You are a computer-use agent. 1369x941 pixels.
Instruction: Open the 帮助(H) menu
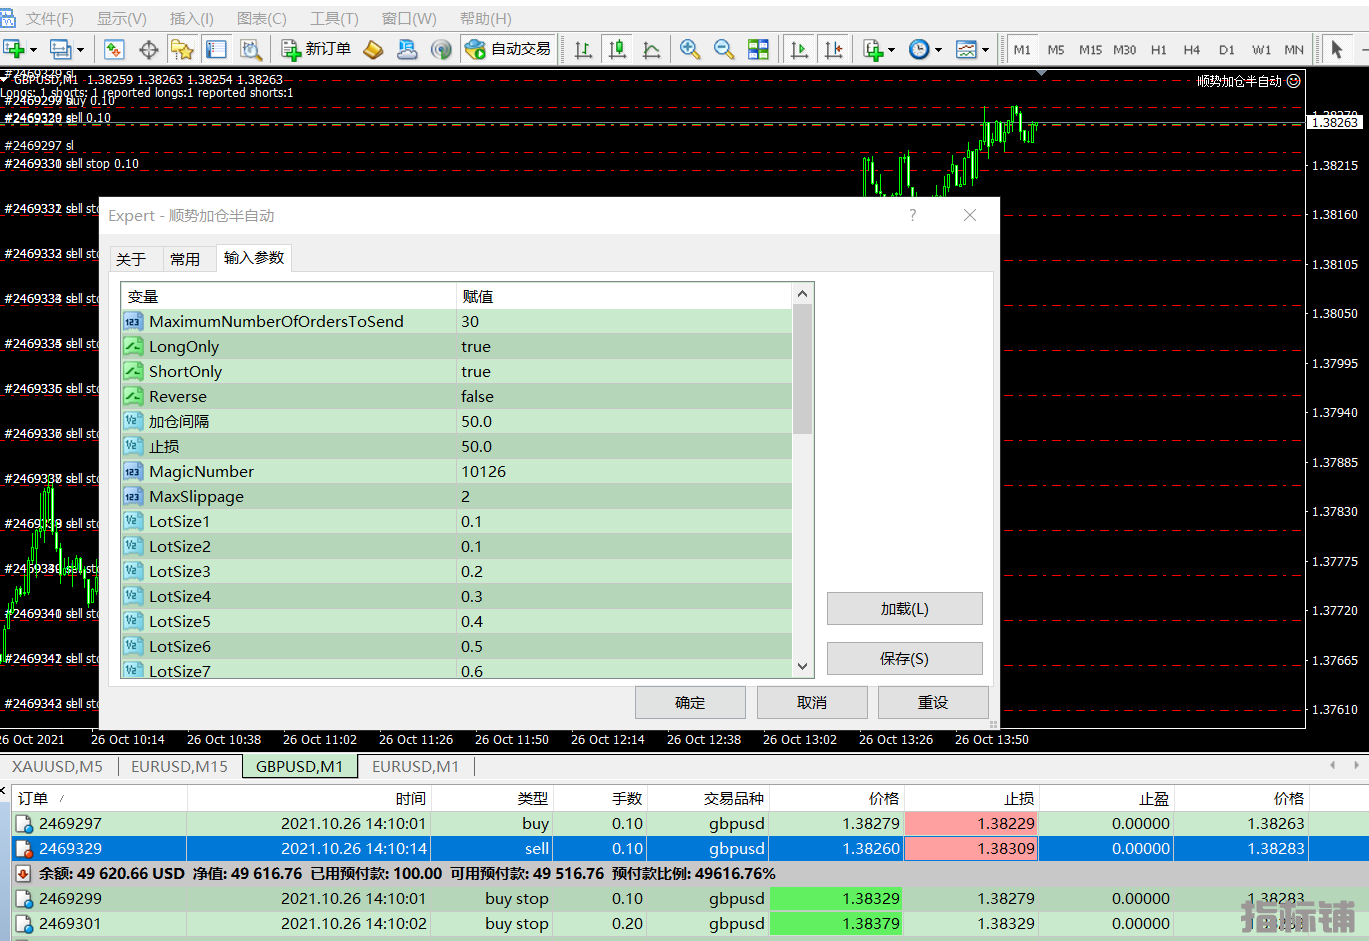pos(486,19)
